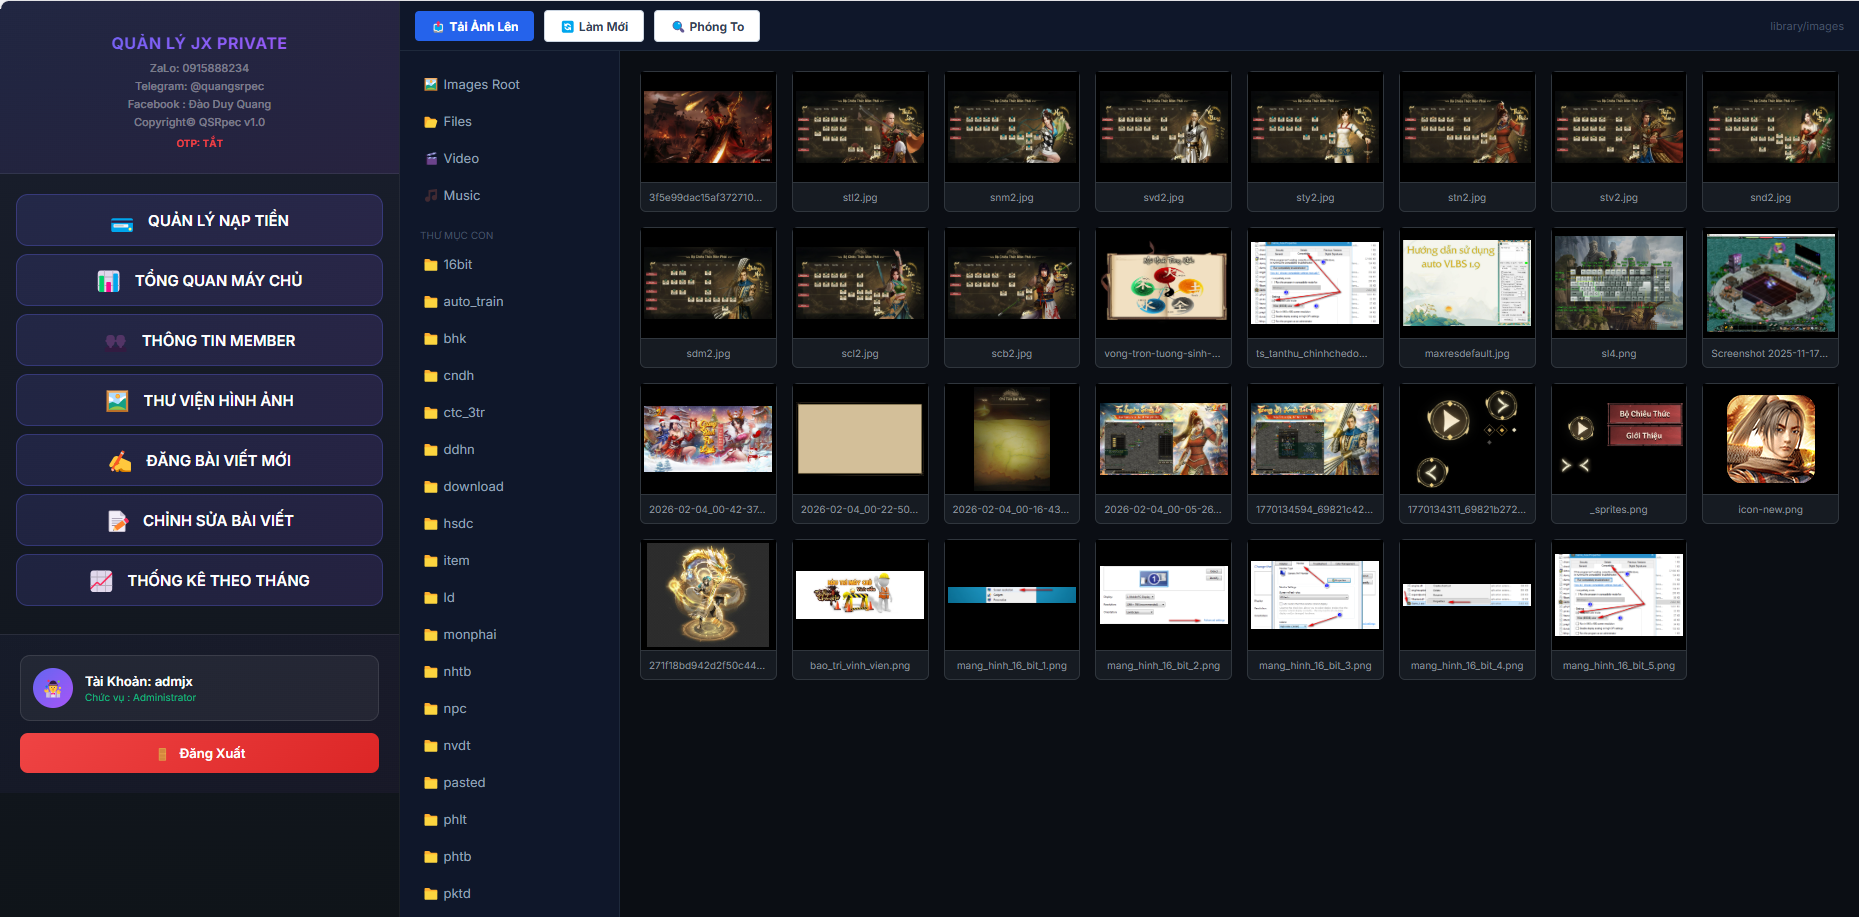Click the folder icon next to download
This screenshot has height=917, width=1859.
tap(430, 487)
